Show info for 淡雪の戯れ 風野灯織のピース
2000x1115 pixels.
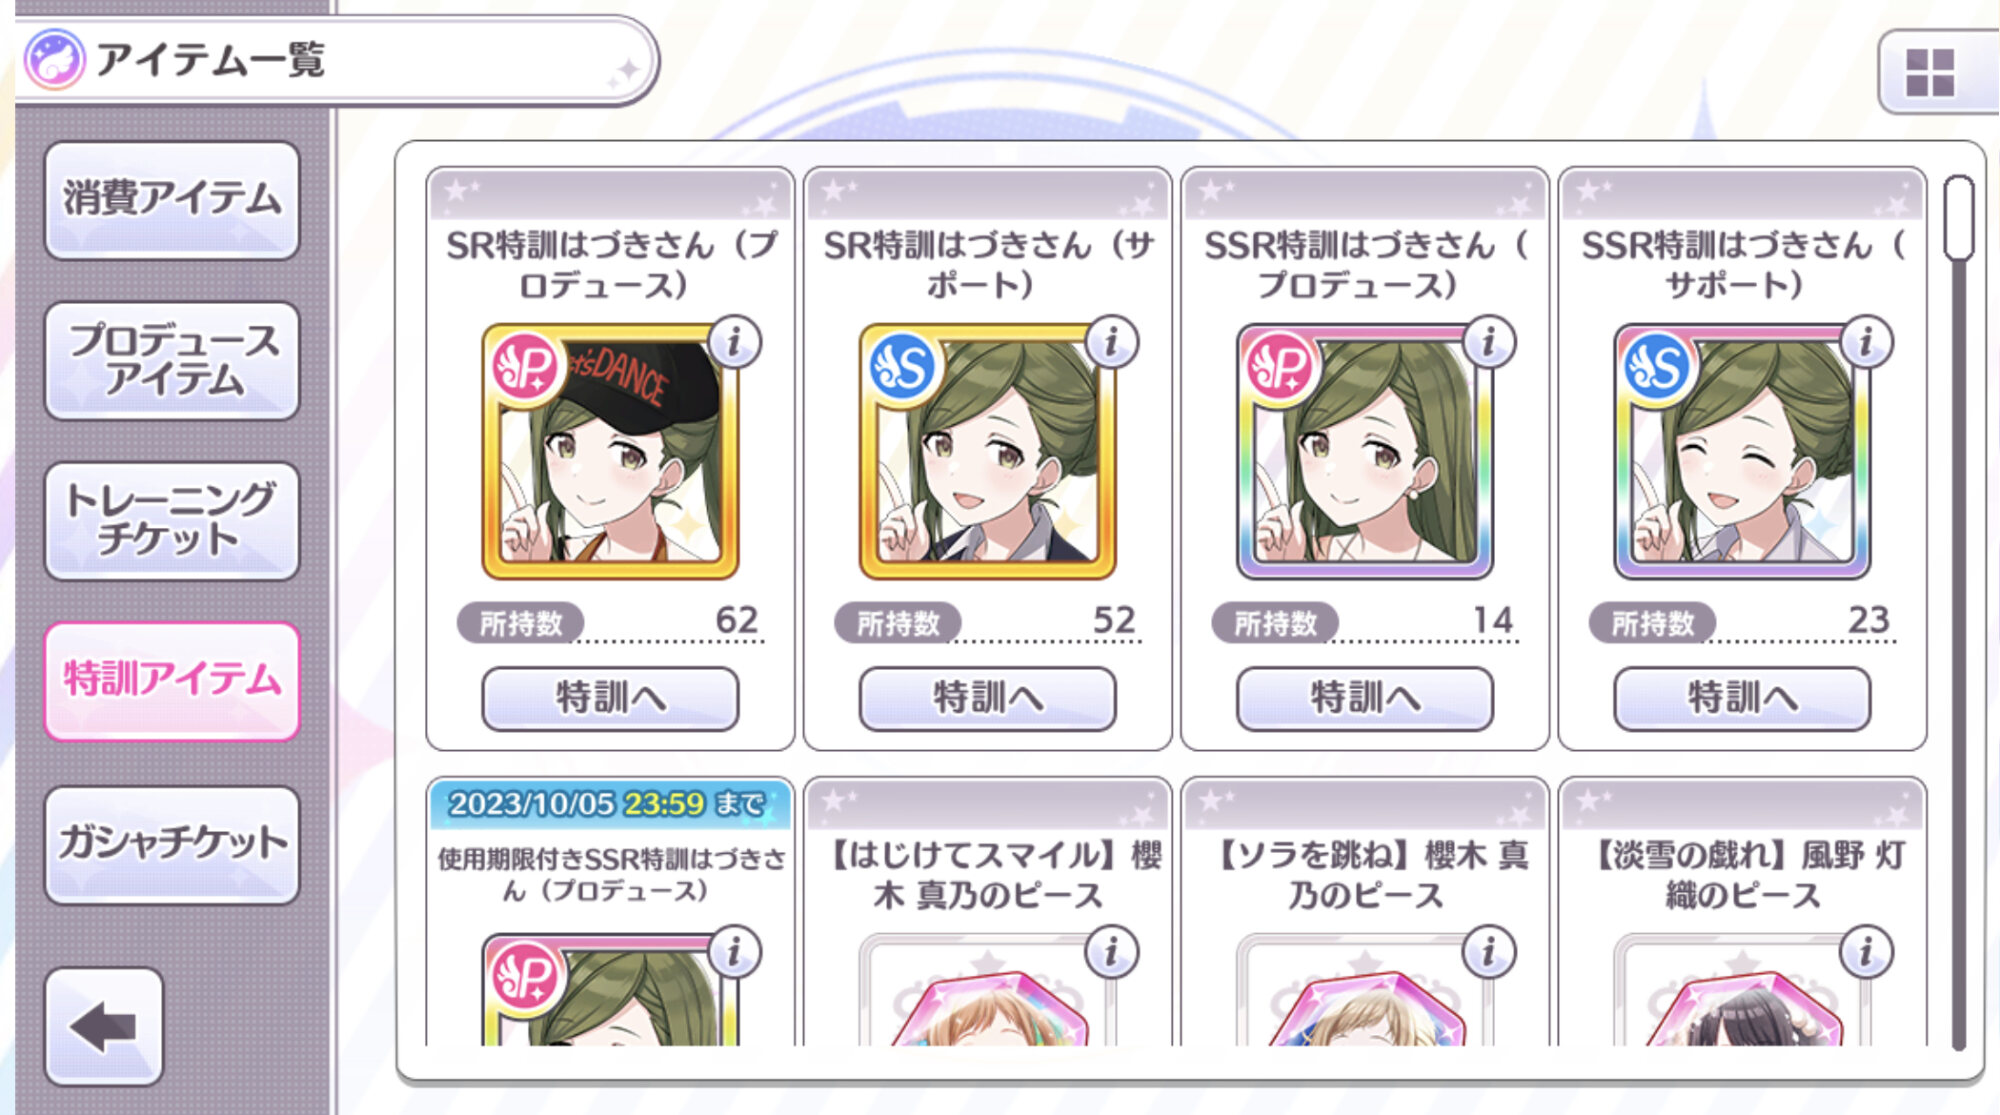pyautogui.click(x=1866, y=952)
